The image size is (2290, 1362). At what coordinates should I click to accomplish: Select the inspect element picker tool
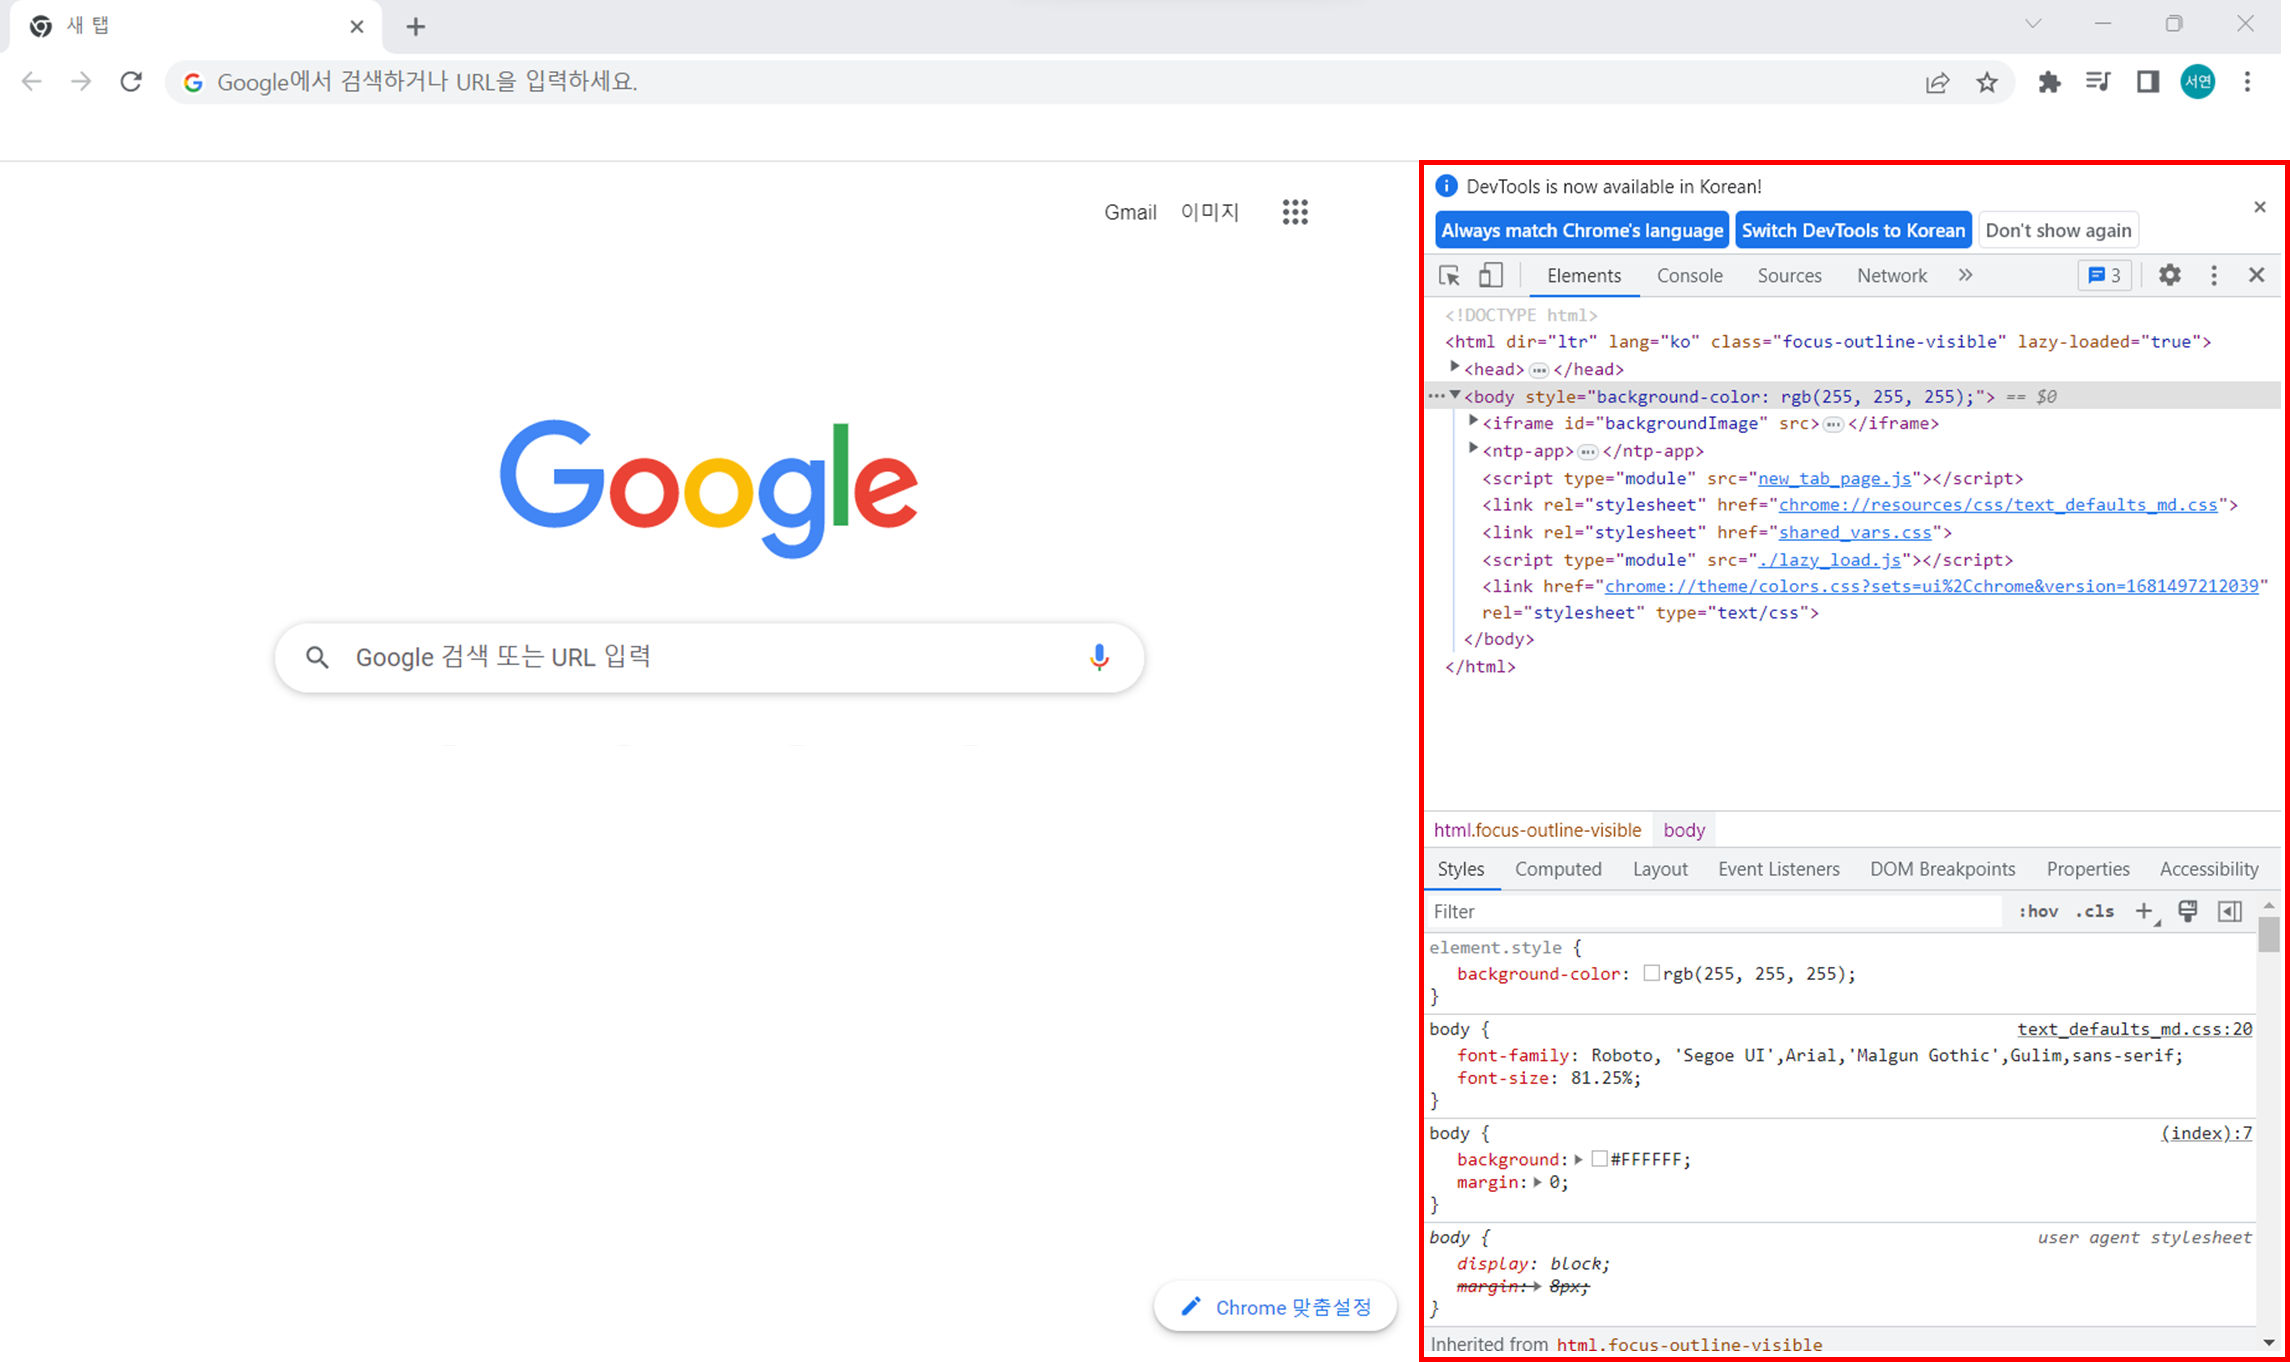[1449, 276]
